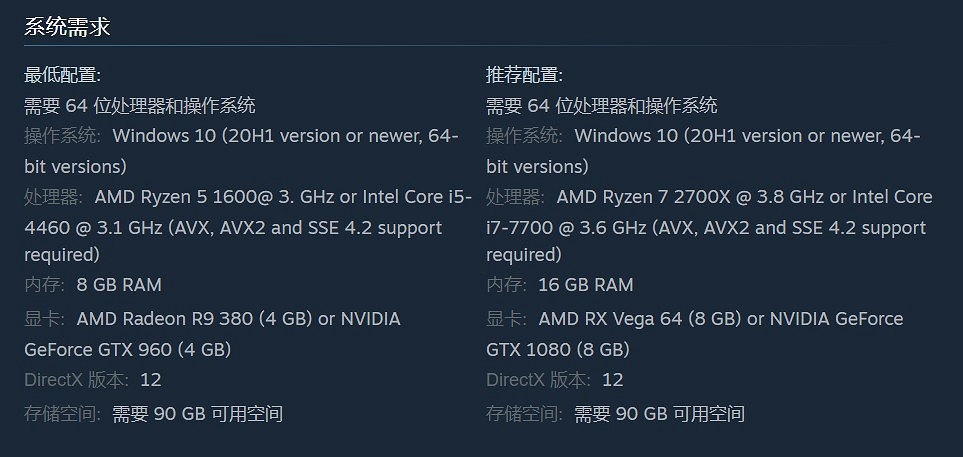The image size is (963, 457).
Task: Select the 显卡 label under 最低配置
Action: [x=44, y=319]
